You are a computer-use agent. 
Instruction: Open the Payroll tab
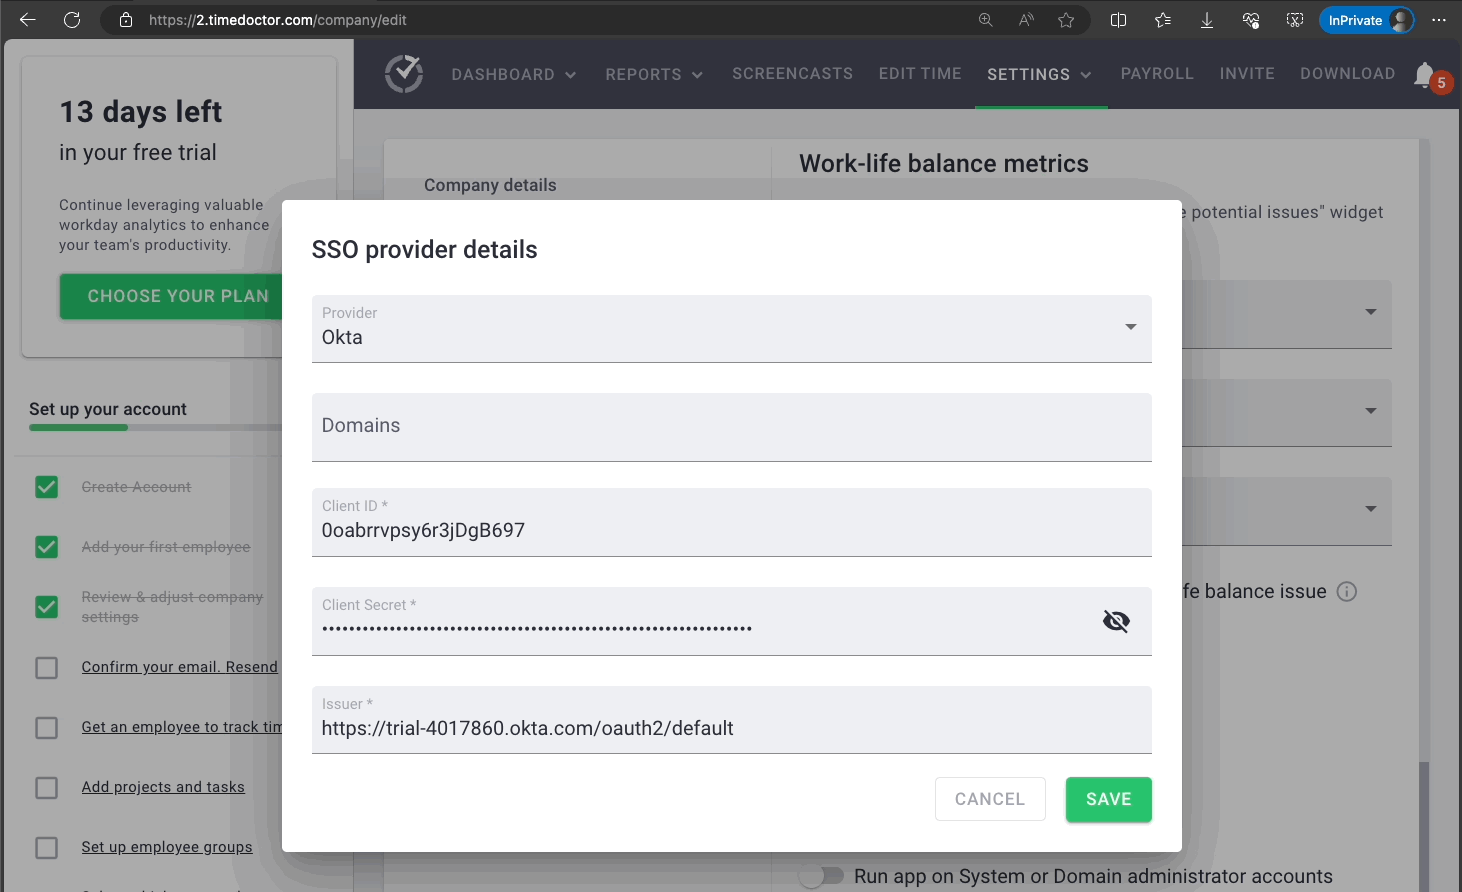(x=1157, y=74)
